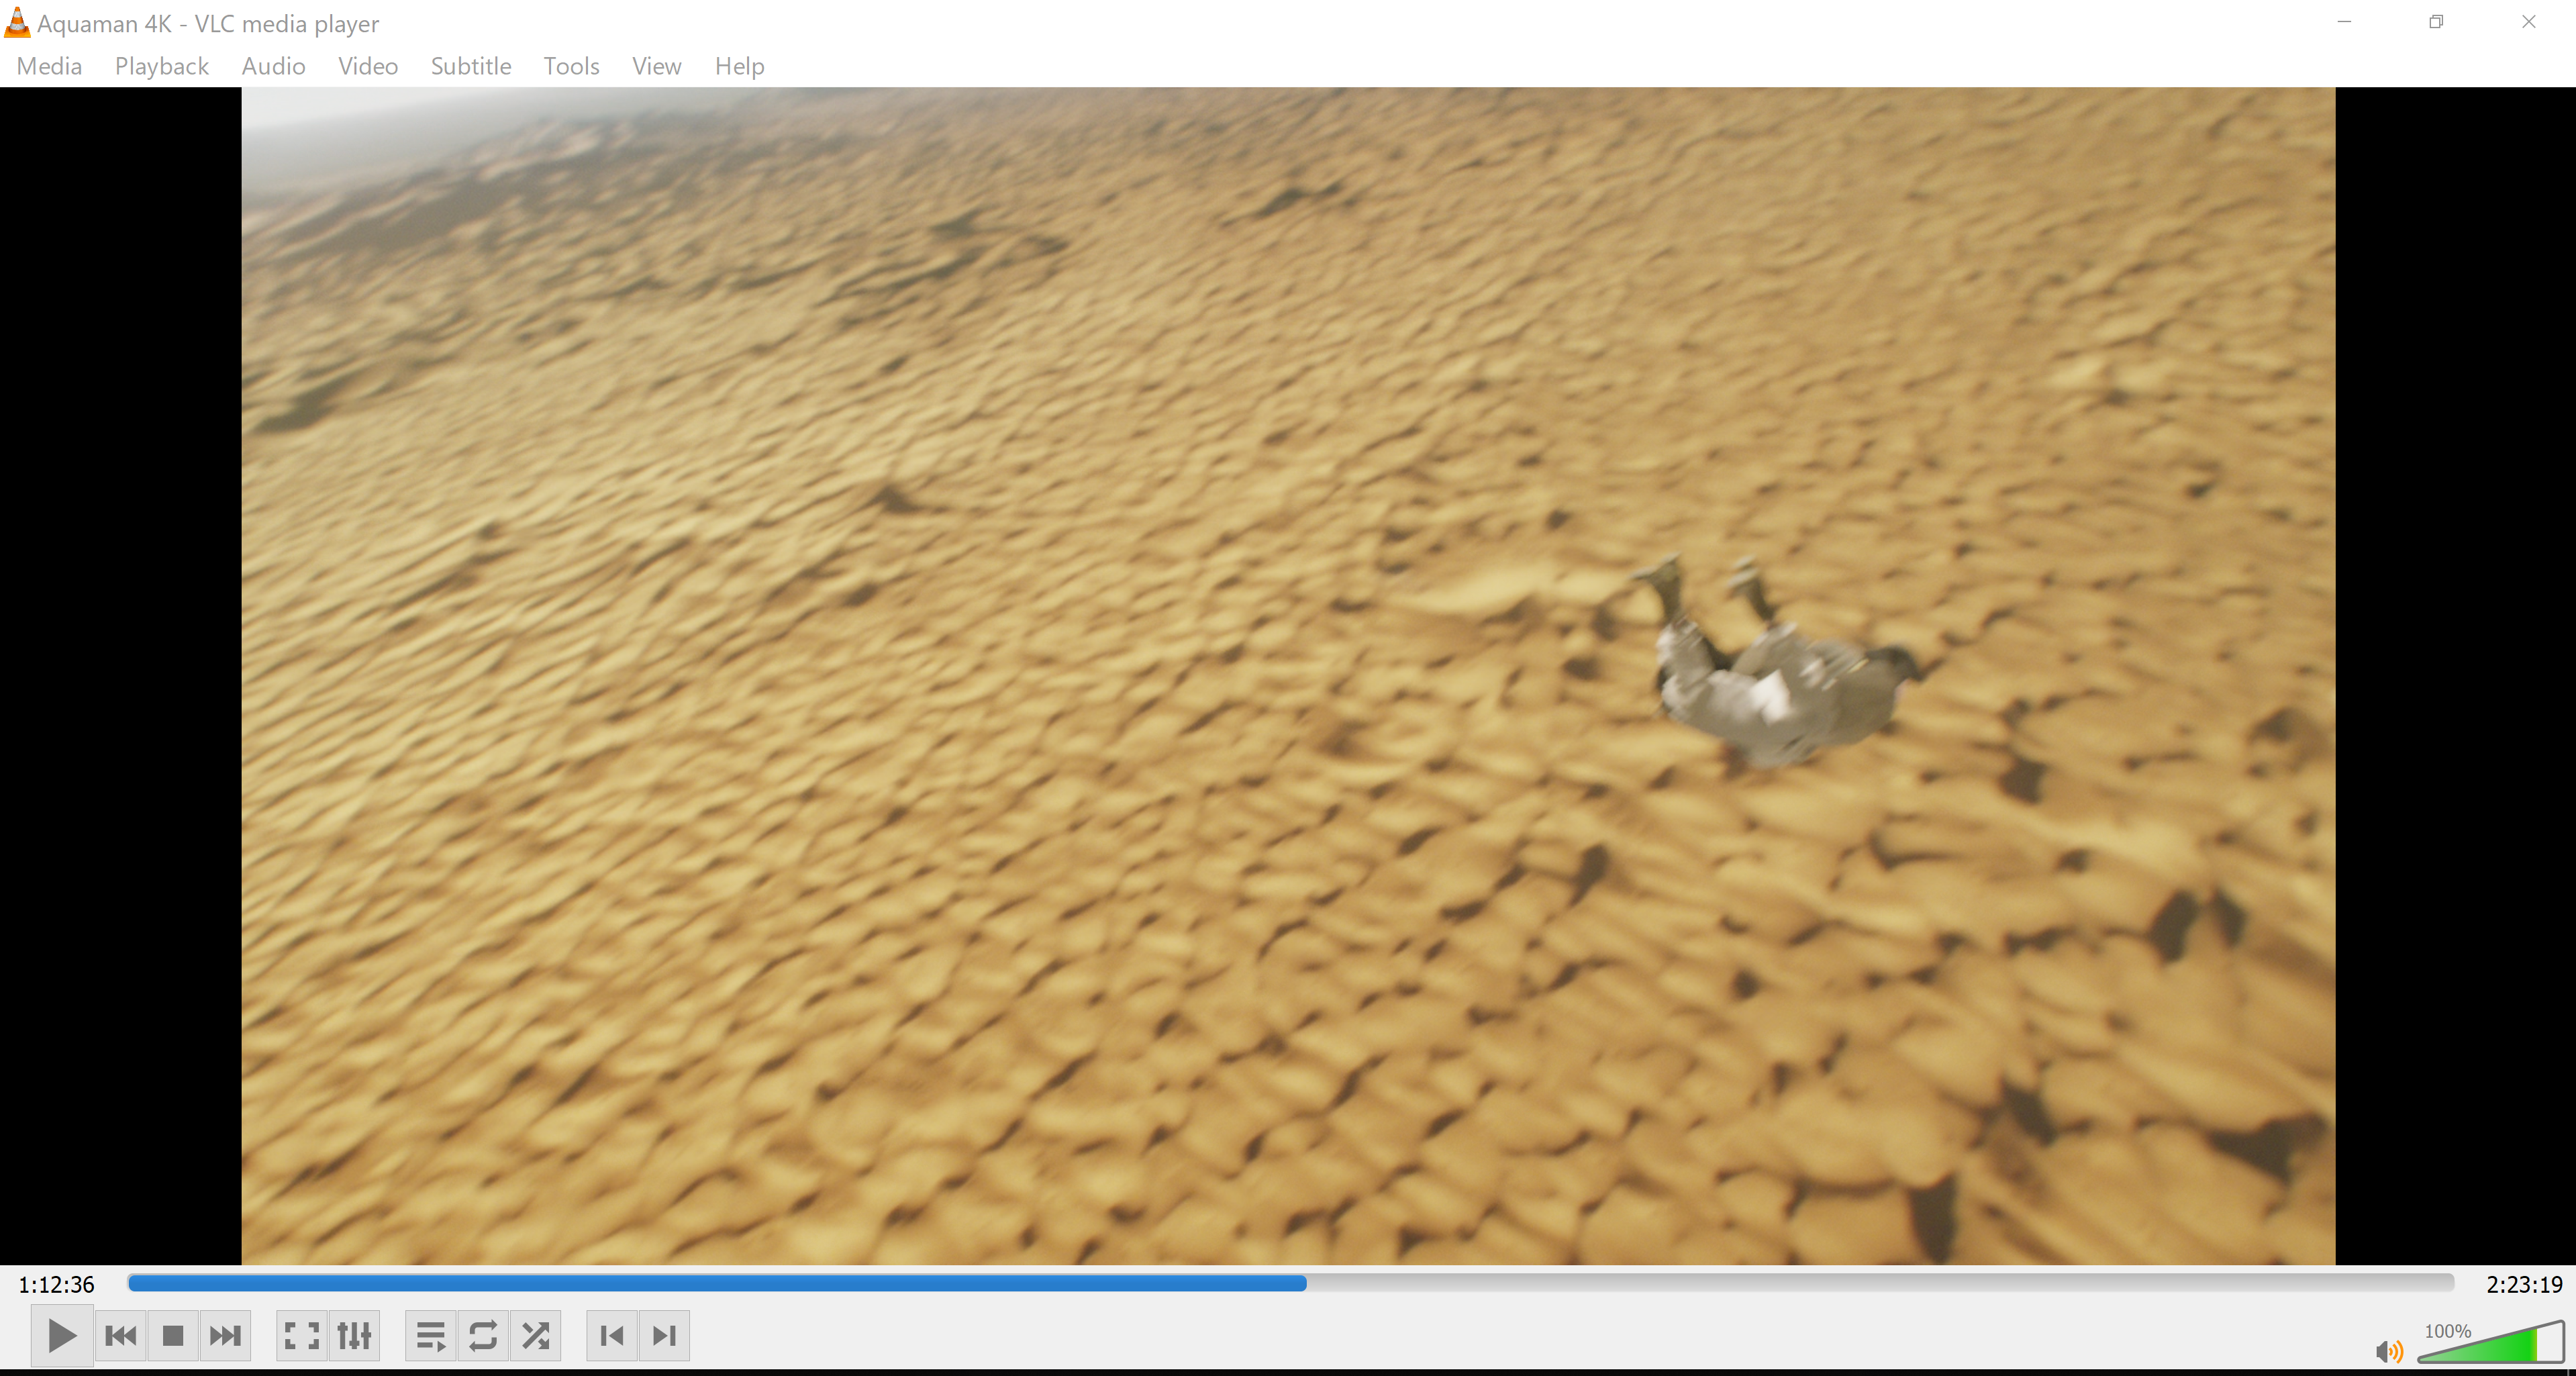Skip to previous media in playlist
2576x1376 pixels.
click(121, 1335)
